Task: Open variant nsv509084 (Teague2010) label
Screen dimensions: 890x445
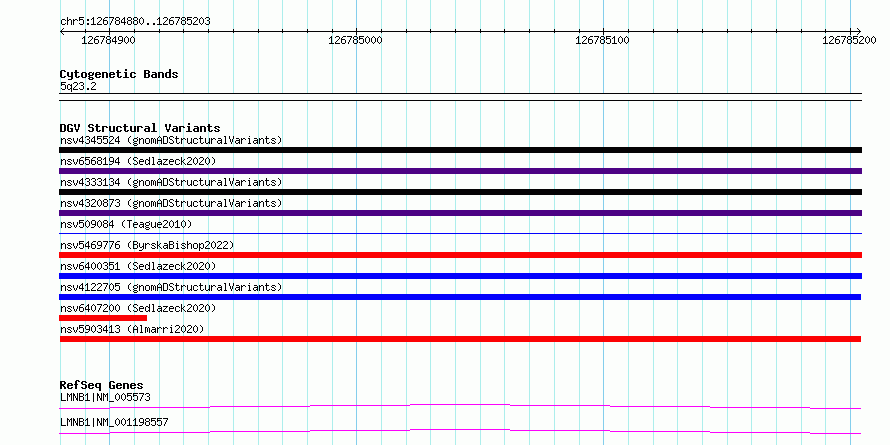Action: point(126,224)
